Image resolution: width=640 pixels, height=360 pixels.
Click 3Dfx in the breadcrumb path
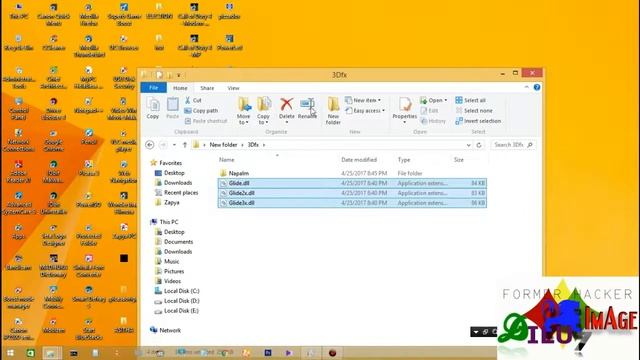click(253, 145)
